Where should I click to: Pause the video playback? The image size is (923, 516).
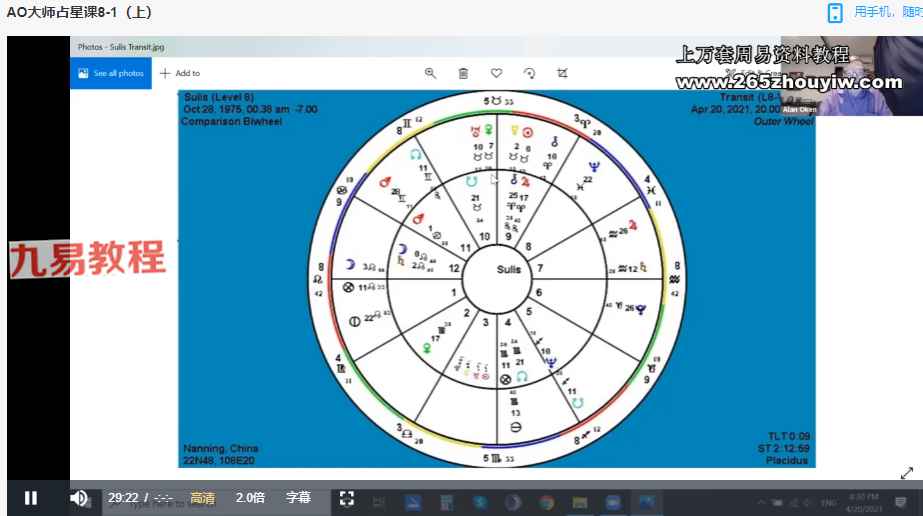tap(31, 498)
